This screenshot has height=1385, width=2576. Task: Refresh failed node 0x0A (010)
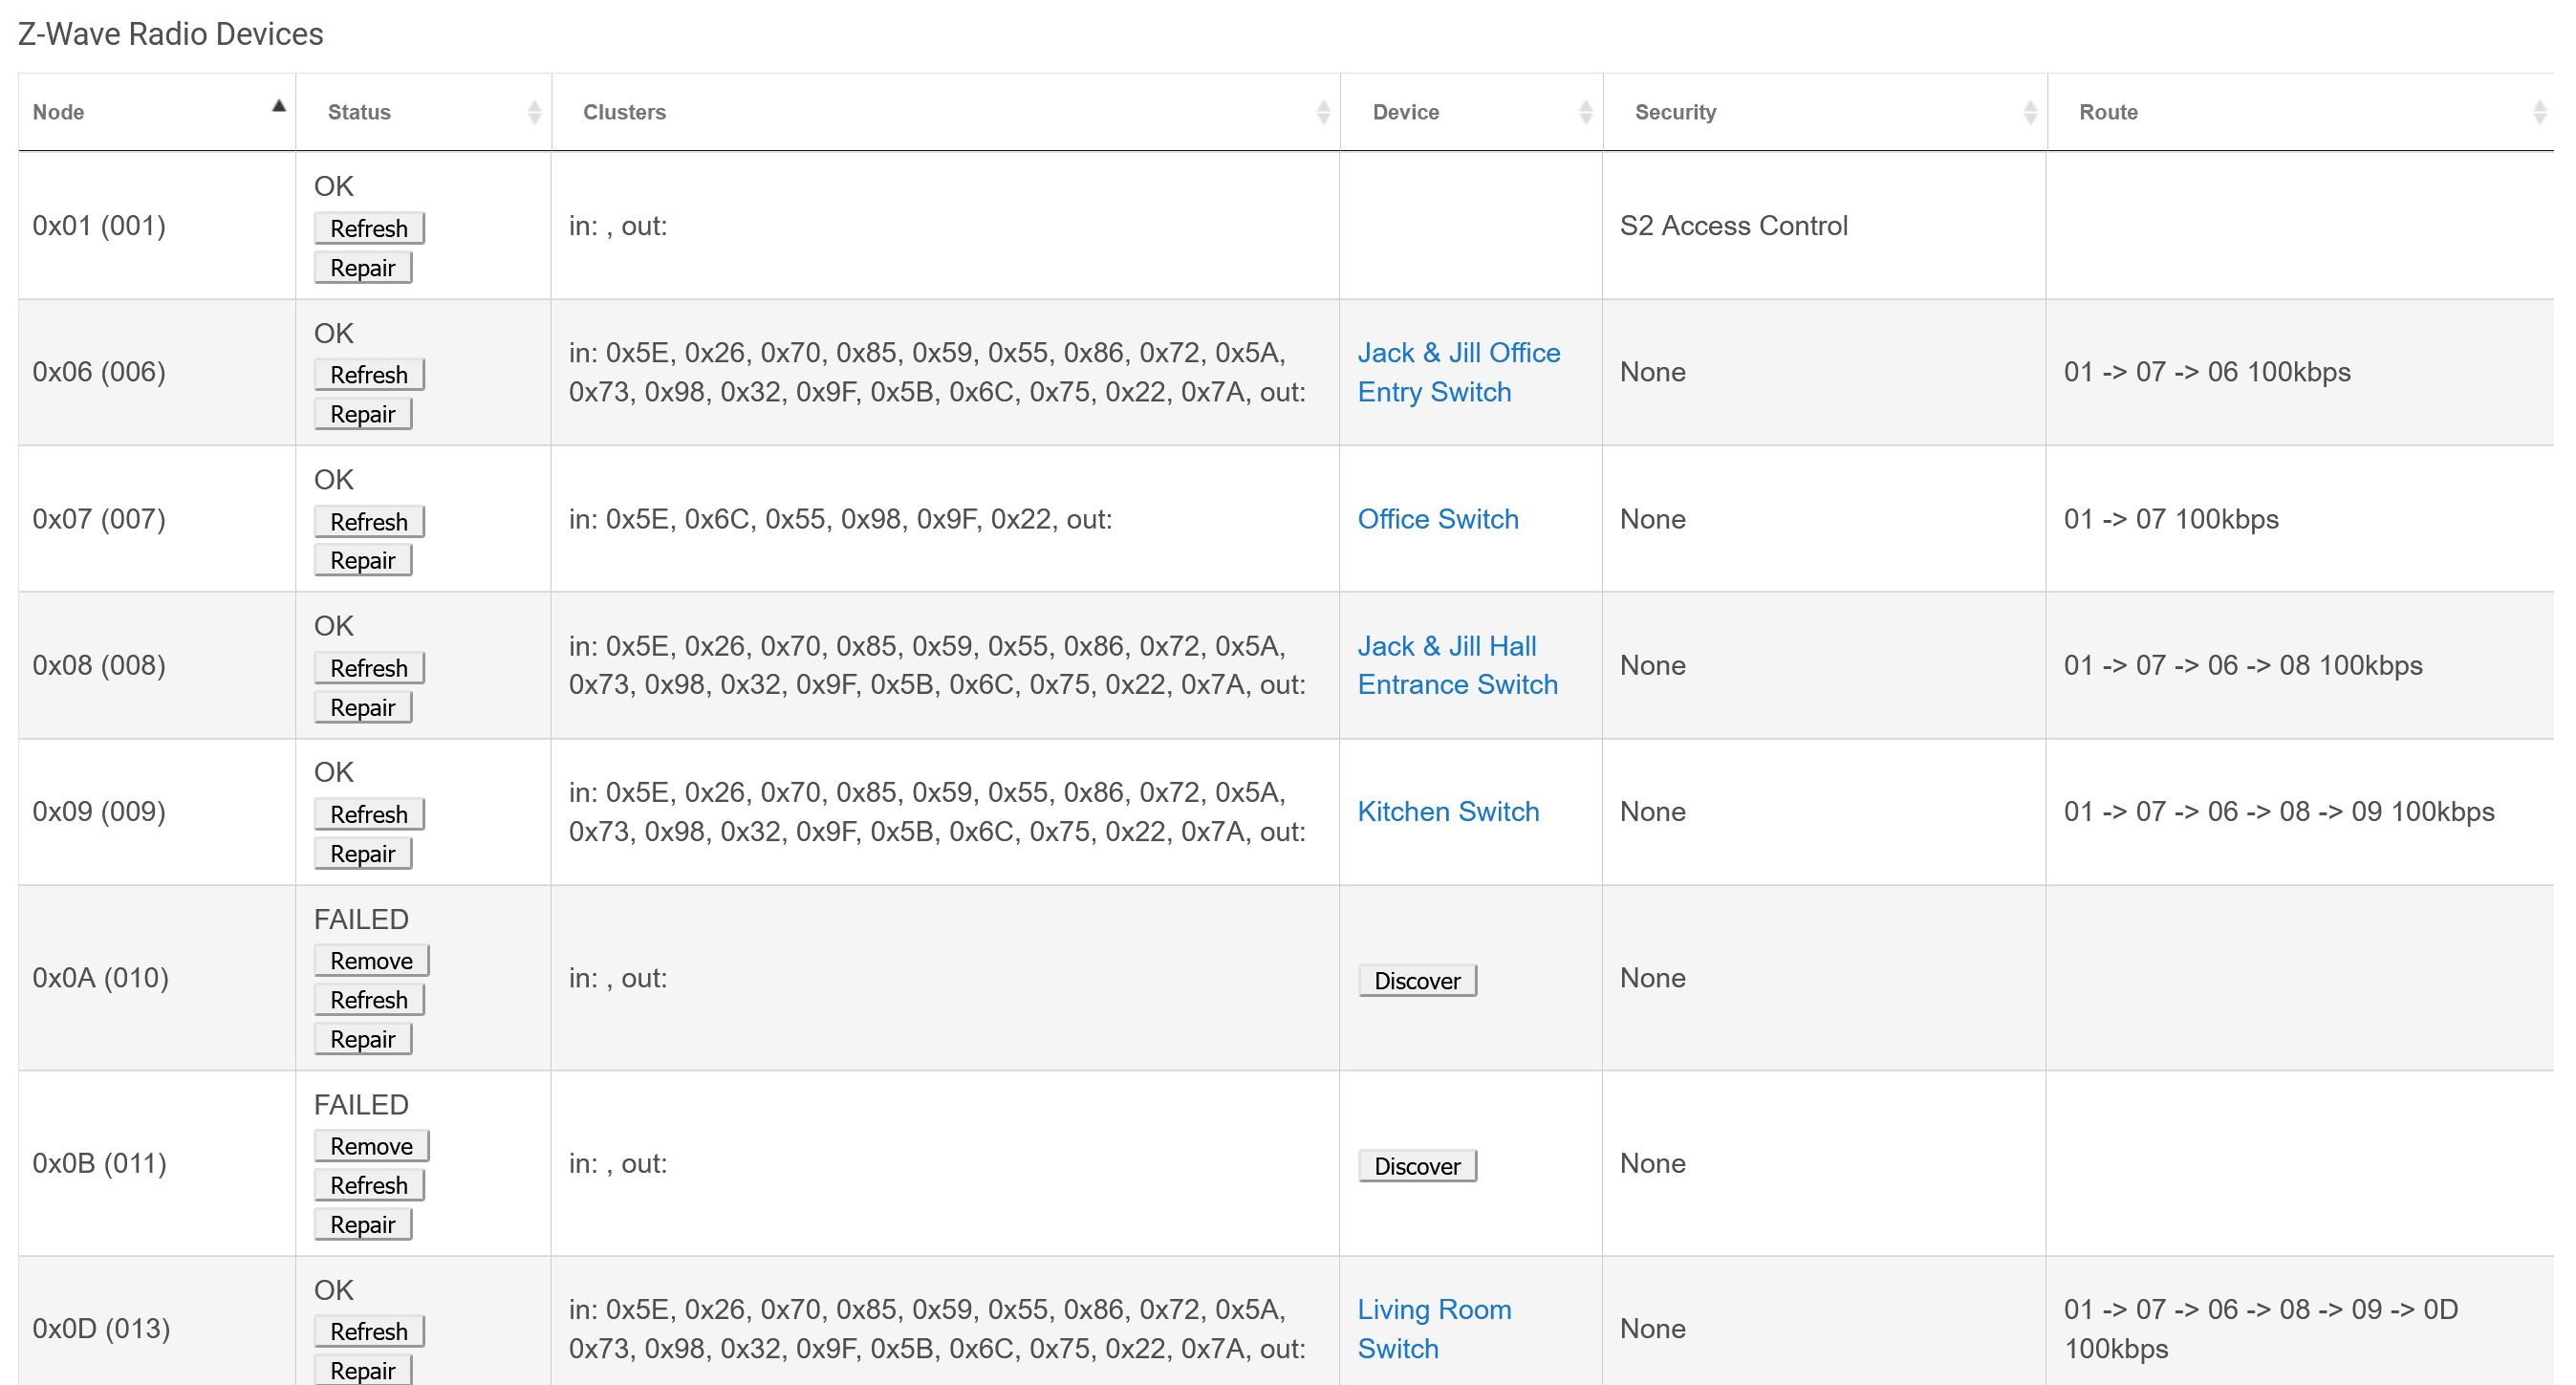click(369, 999)
